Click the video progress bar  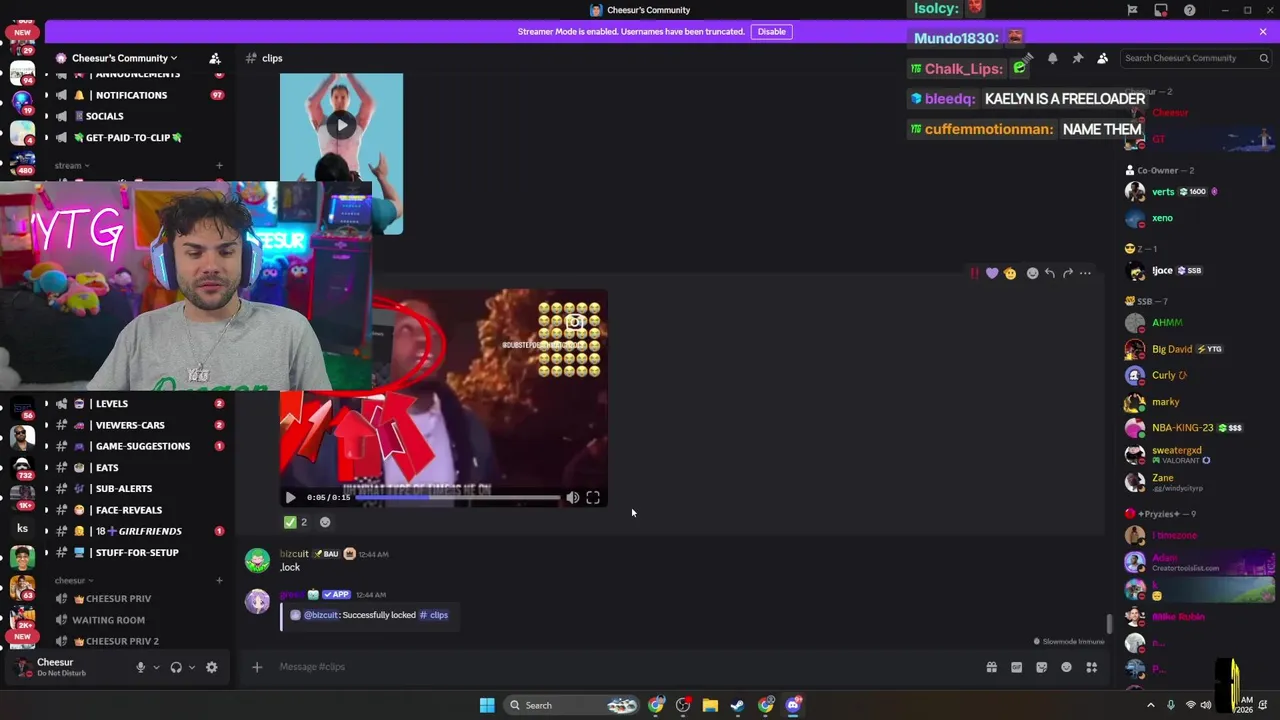[458, 497]
